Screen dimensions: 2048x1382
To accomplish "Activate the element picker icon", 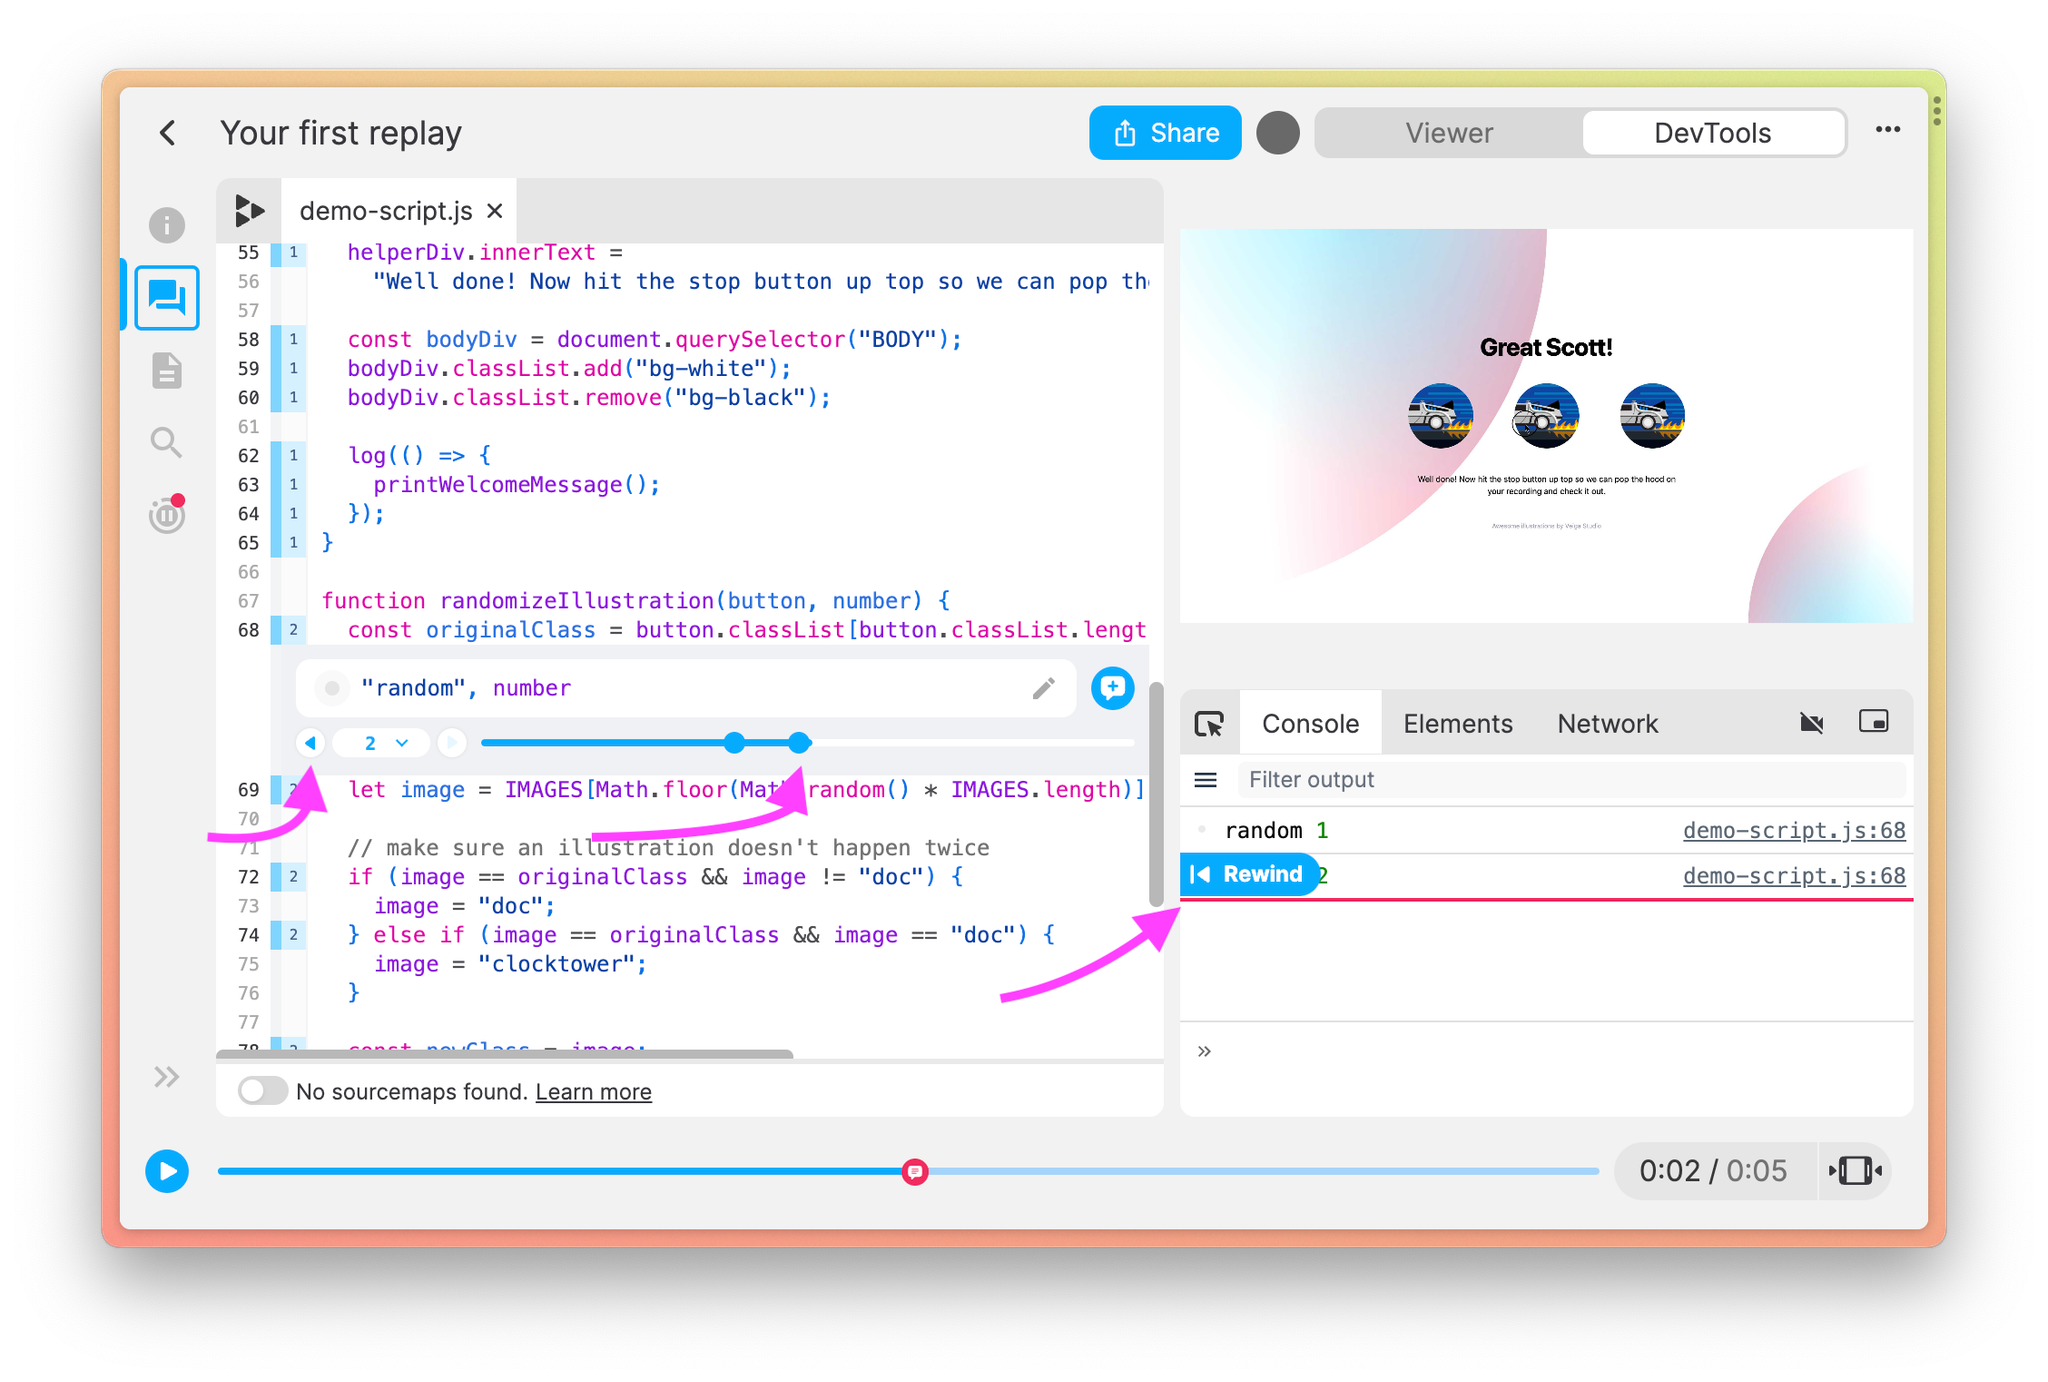I will point(1210,723).
